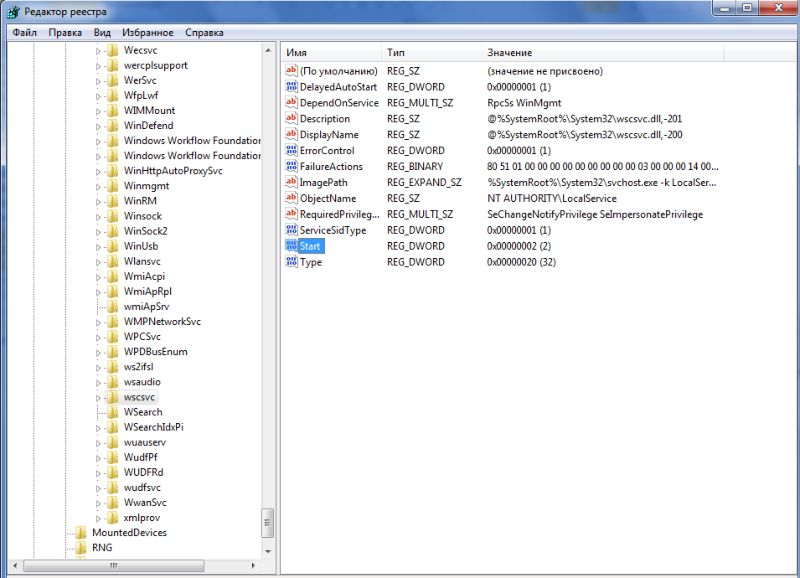Click the ImagePath string value icon
This screenshot has width=800, height=578.
coord(291,182)
